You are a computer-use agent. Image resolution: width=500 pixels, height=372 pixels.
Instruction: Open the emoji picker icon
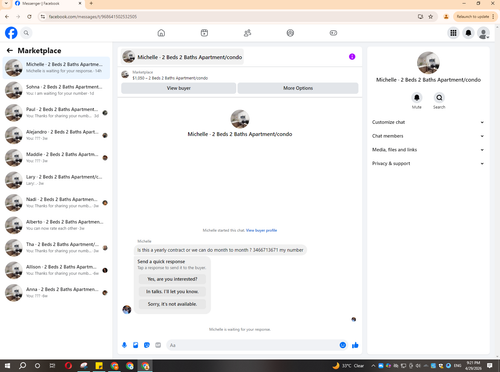tap(343, 345)
